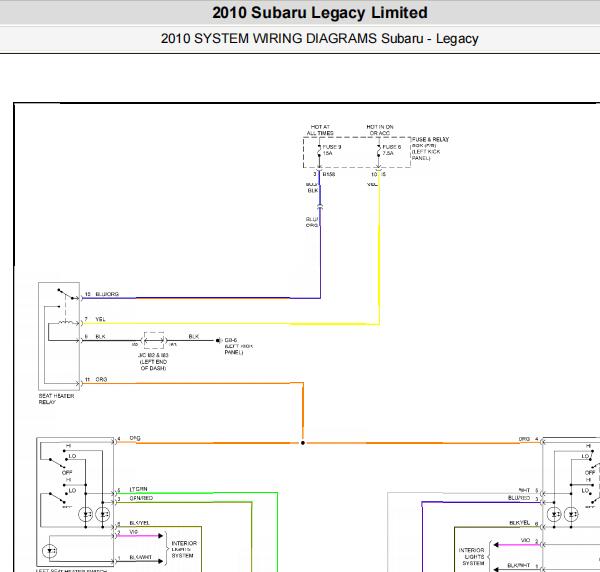This screenshot has height=572, width=600.
Task: Click the left "INTERIOR LIGHTS SYSTEM" label
Action: (x=184, y=549)
